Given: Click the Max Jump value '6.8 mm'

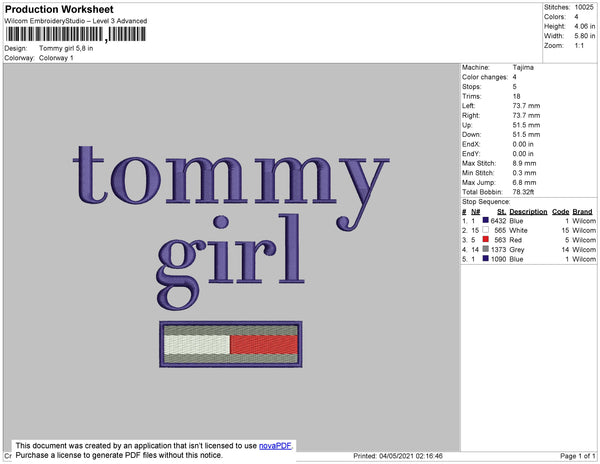Looking at the screenshot, I should click(x=524, y=182).
